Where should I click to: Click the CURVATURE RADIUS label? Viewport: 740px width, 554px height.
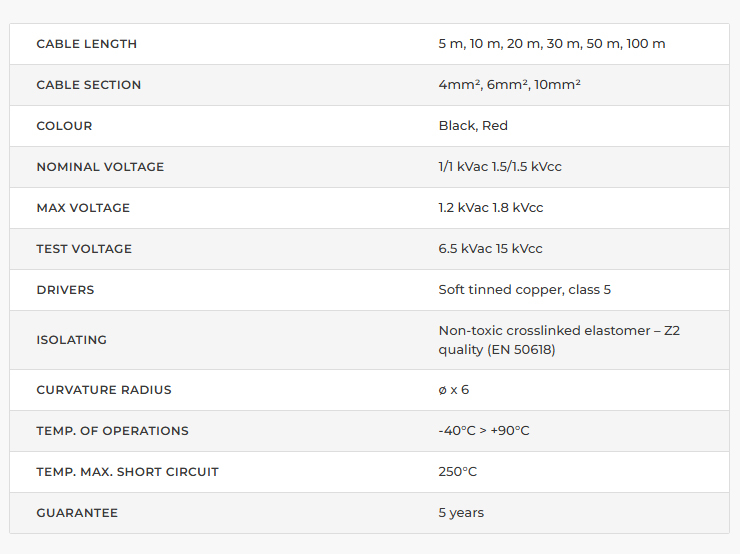tap(104, 390)
